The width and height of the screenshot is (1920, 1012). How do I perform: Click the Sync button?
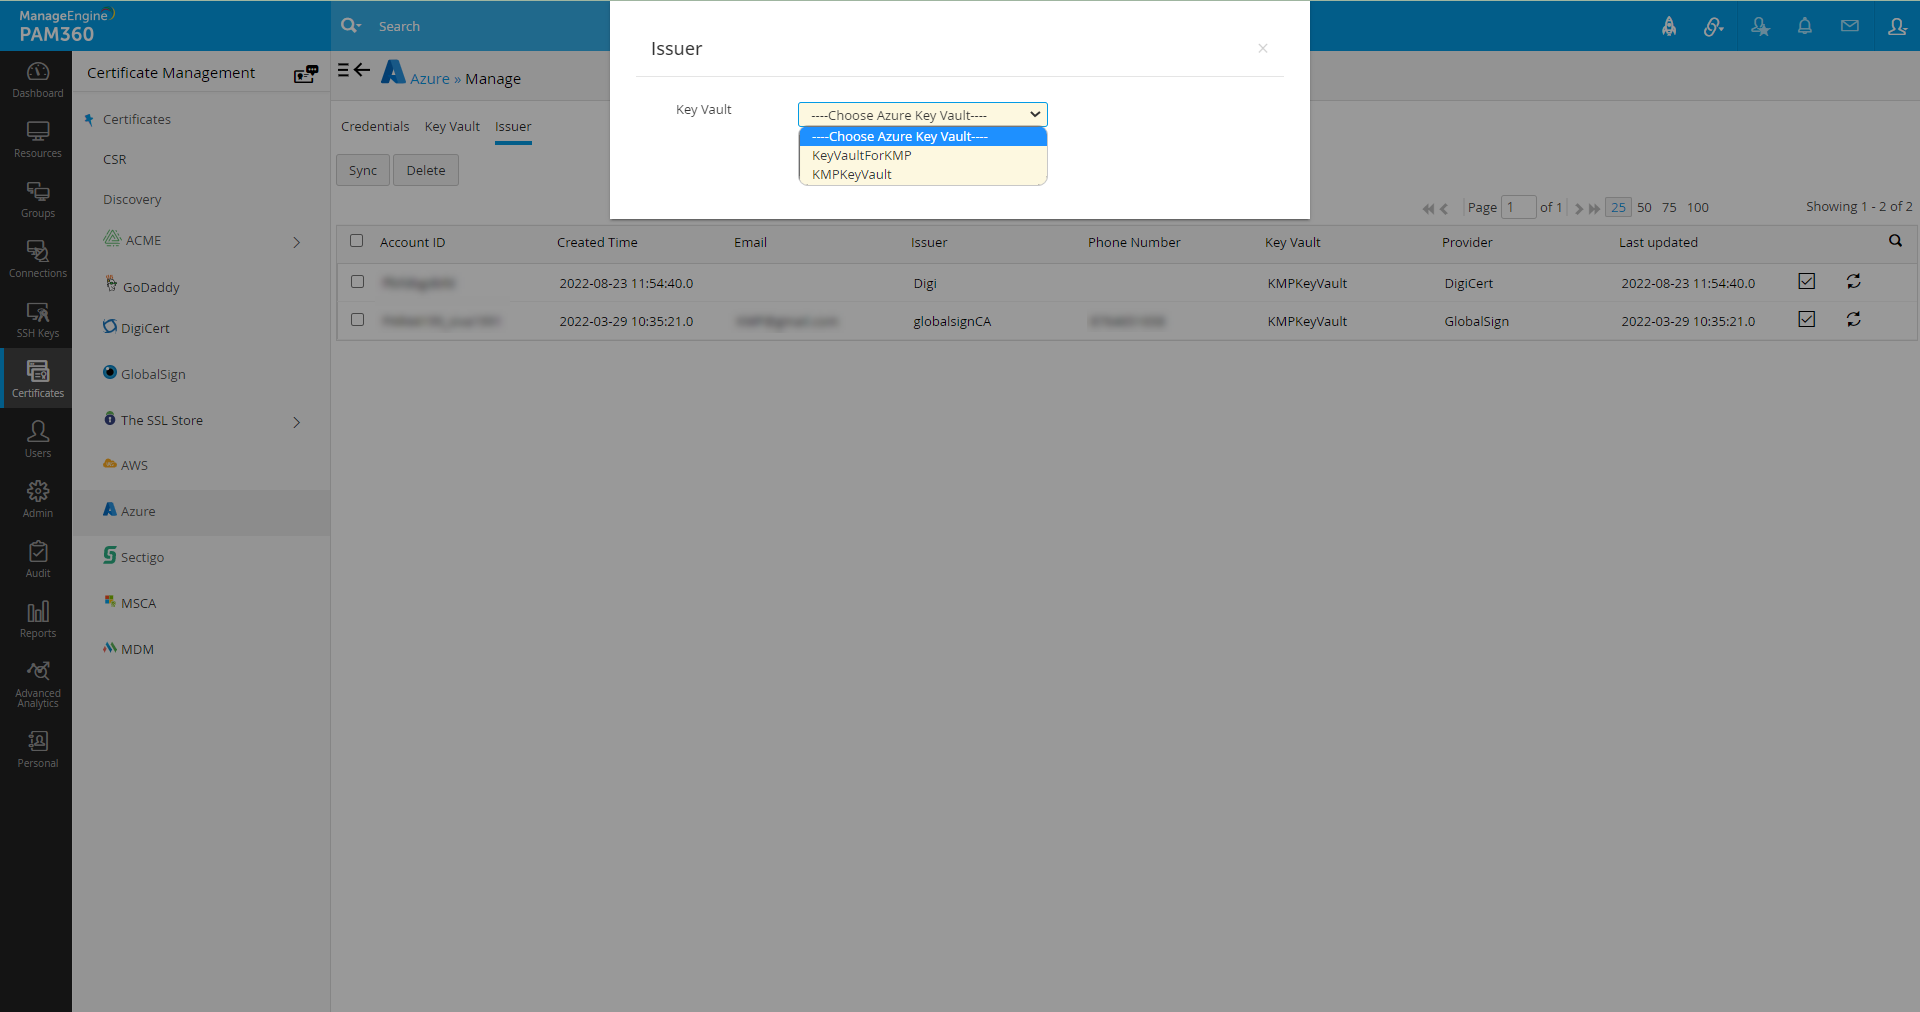(362, 169)
